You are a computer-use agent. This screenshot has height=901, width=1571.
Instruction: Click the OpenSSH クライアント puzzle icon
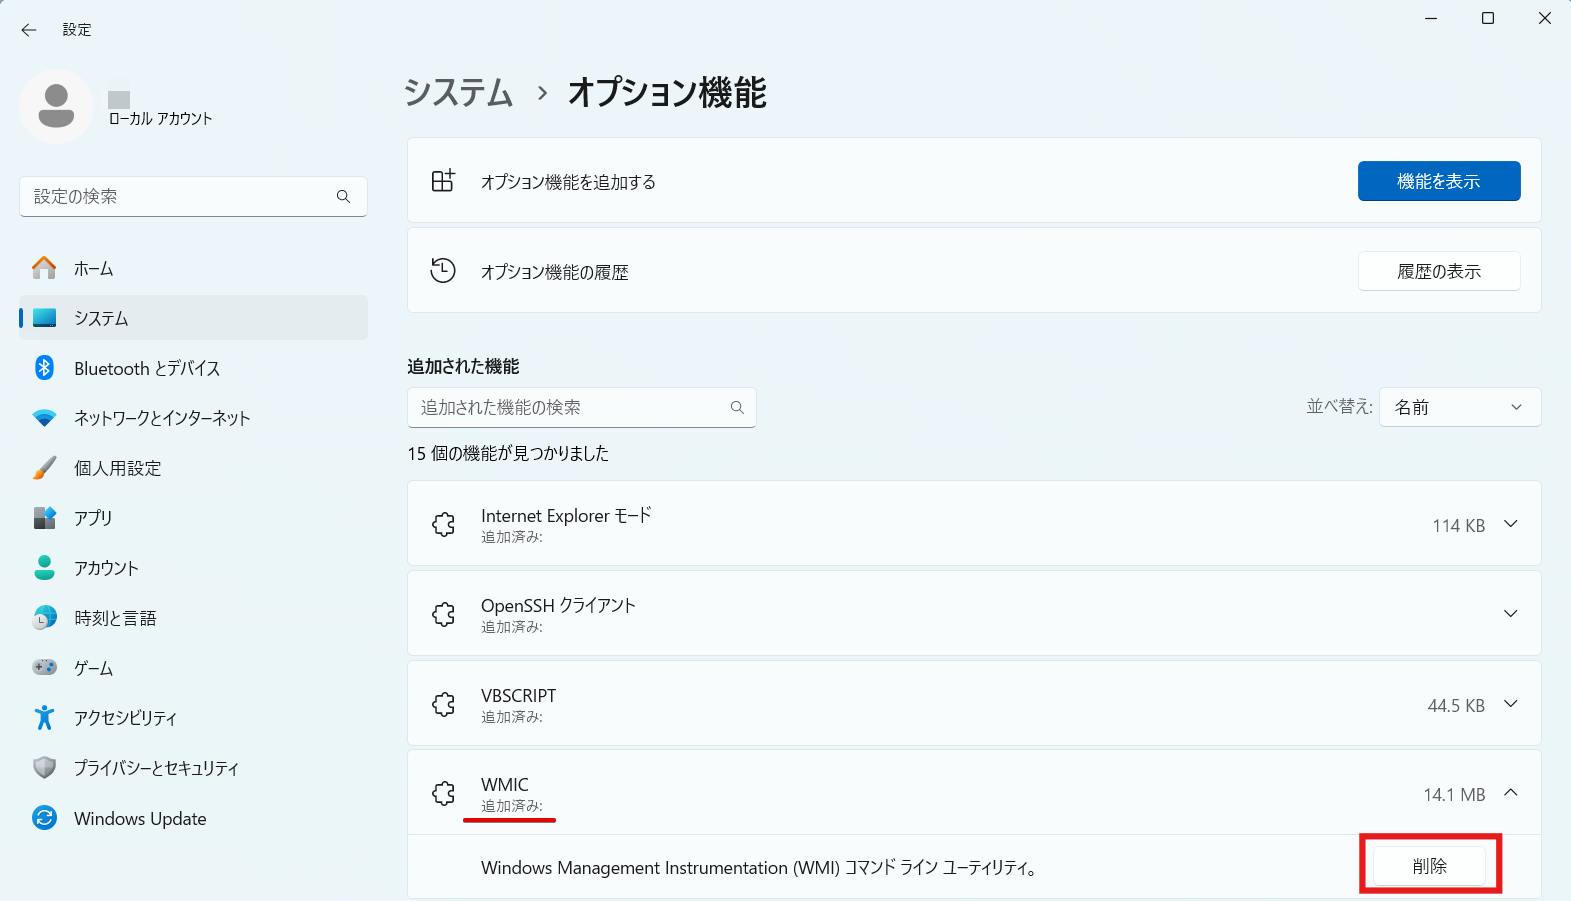click(443, 614)
